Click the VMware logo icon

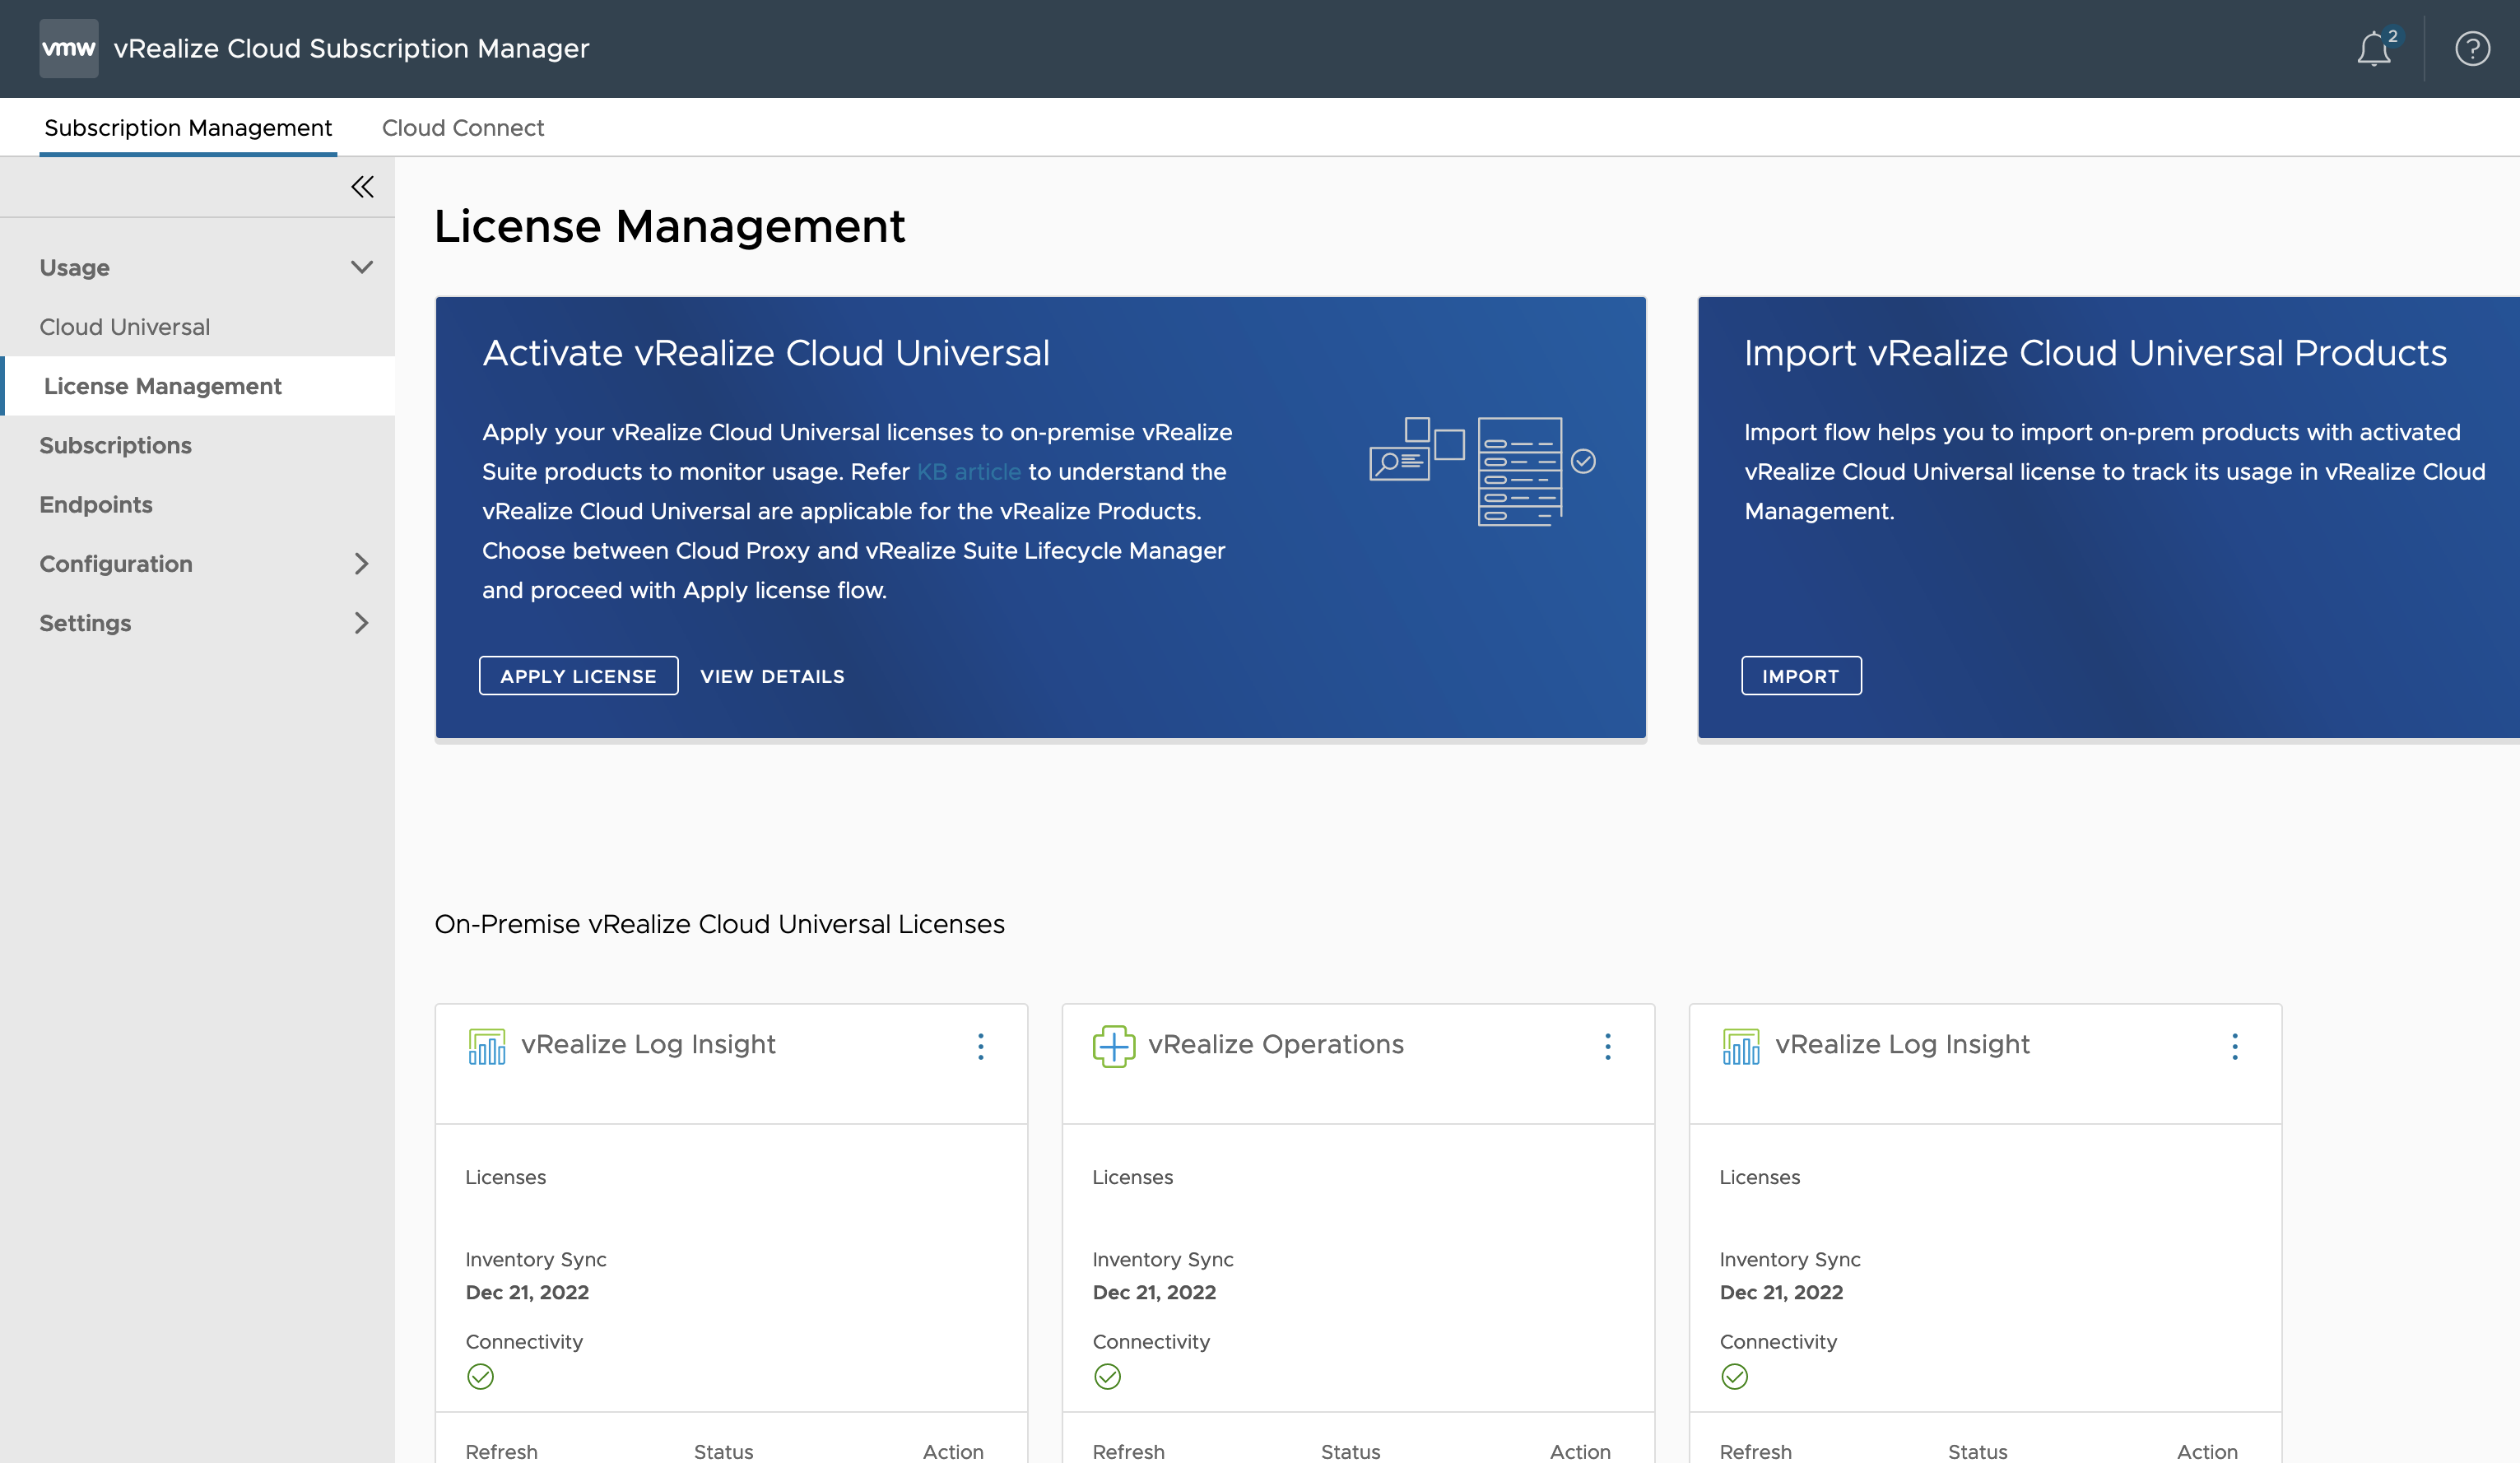[68, 48]
